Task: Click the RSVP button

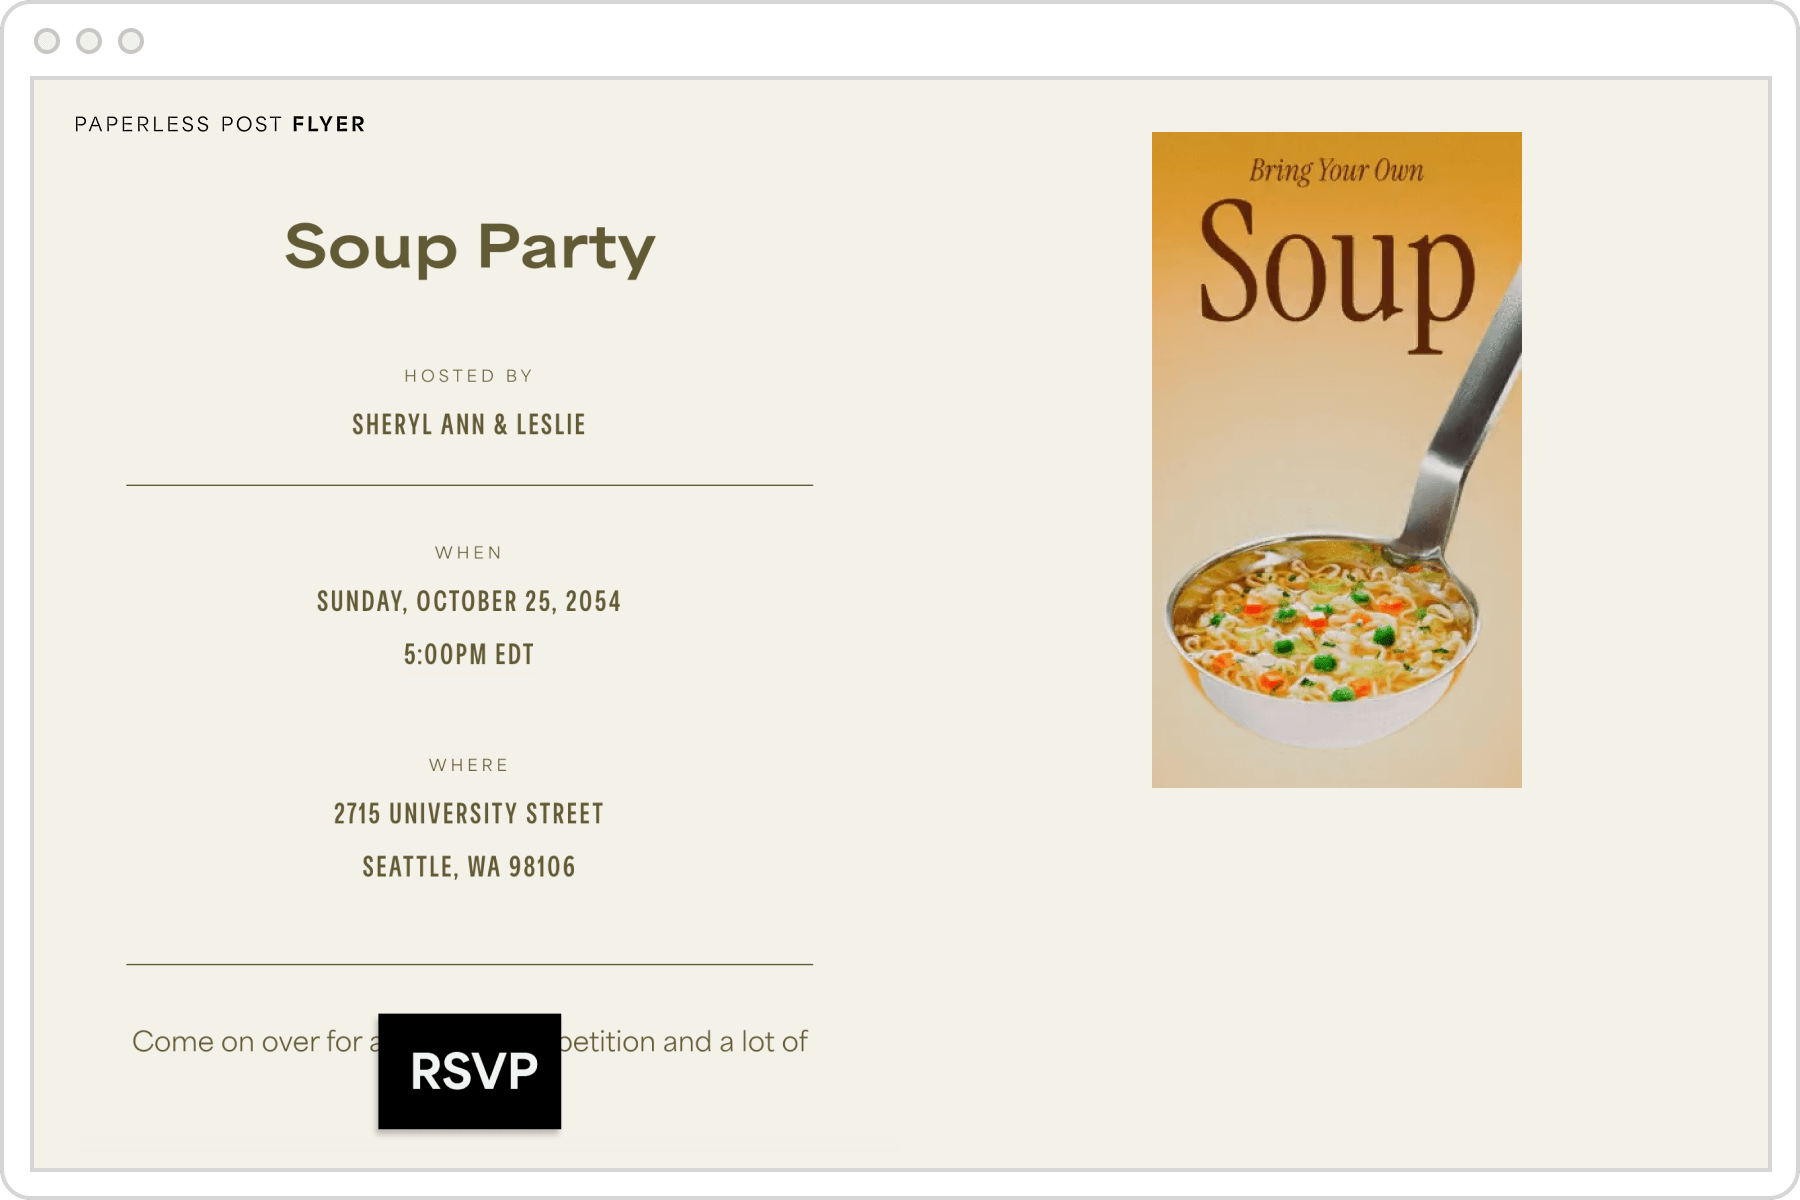Action: [470, 1072]
